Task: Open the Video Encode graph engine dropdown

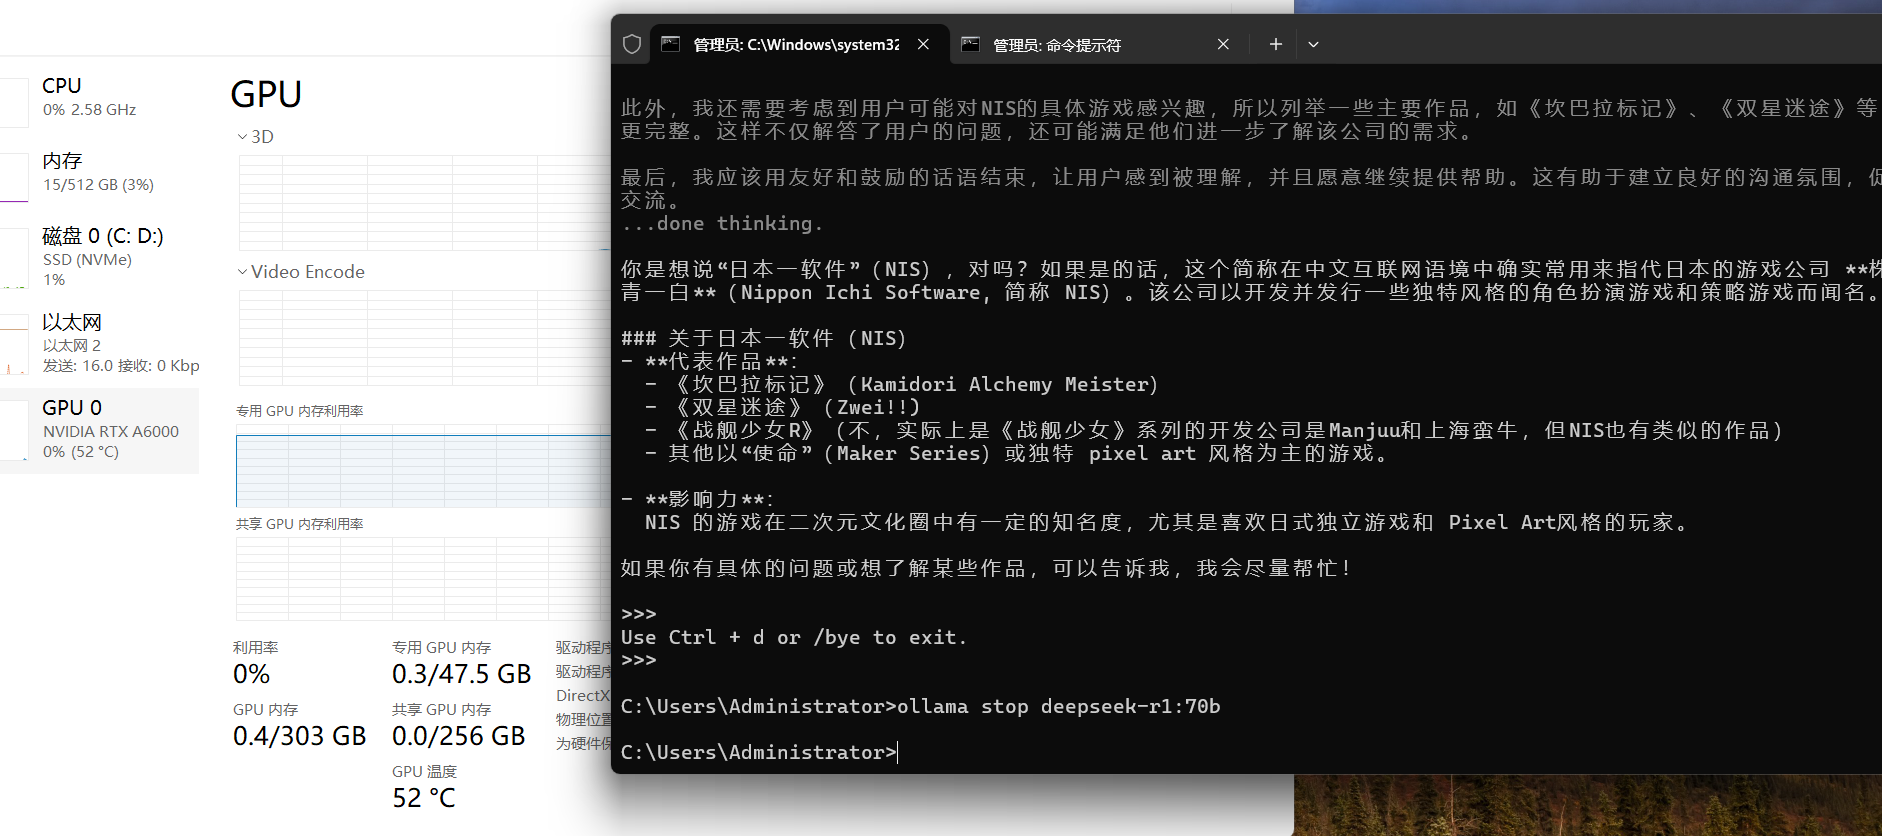Action: point(301,272)
